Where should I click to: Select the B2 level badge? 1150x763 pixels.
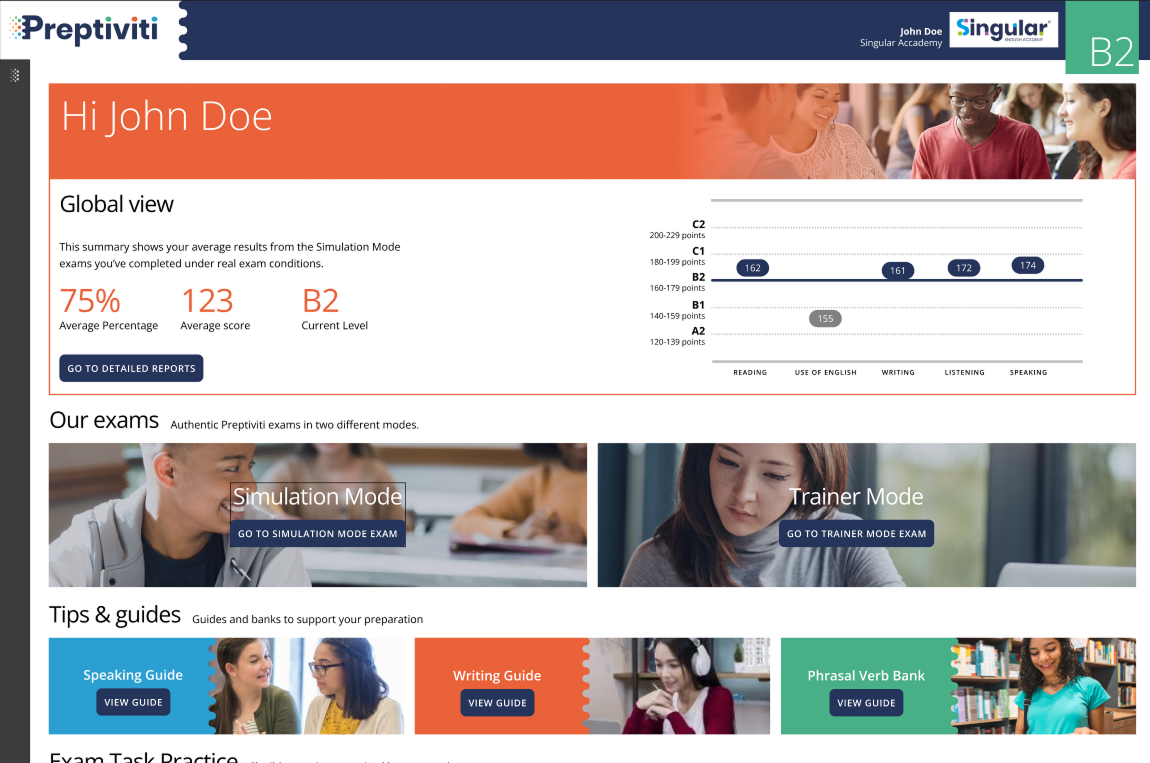click(1111, 50)
